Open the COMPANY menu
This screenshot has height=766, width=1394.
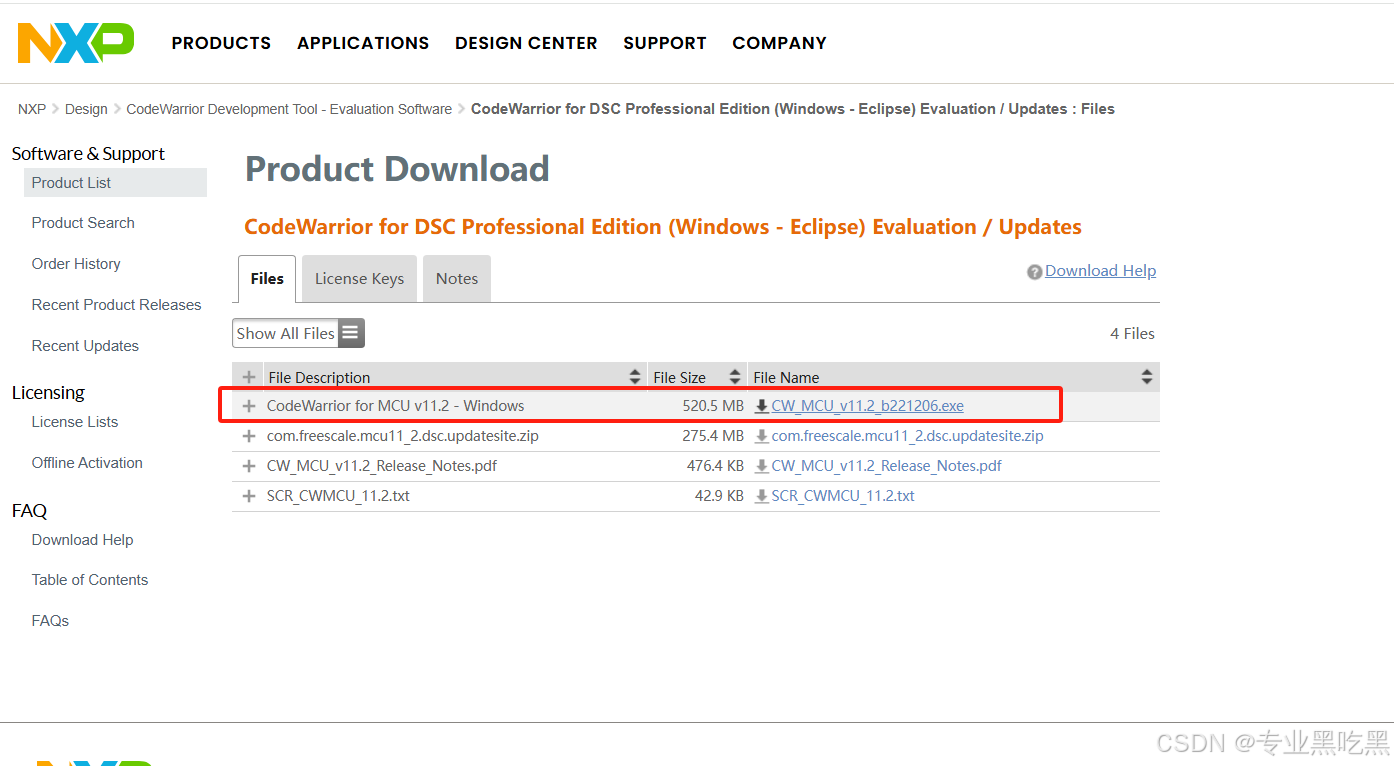779,43
